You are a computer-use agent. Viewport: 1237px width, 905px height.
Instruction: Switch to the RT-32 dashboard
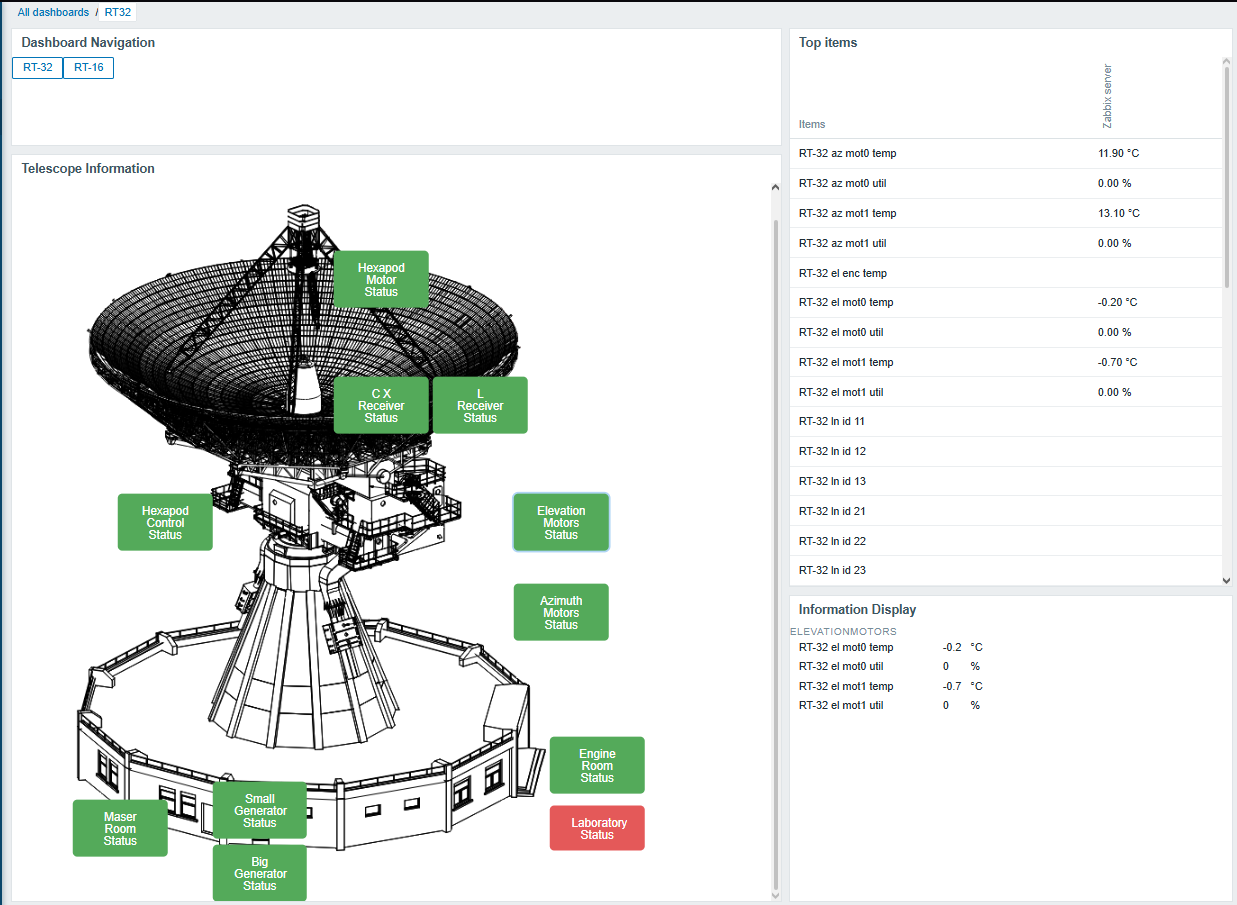click(x=38, y=68)
